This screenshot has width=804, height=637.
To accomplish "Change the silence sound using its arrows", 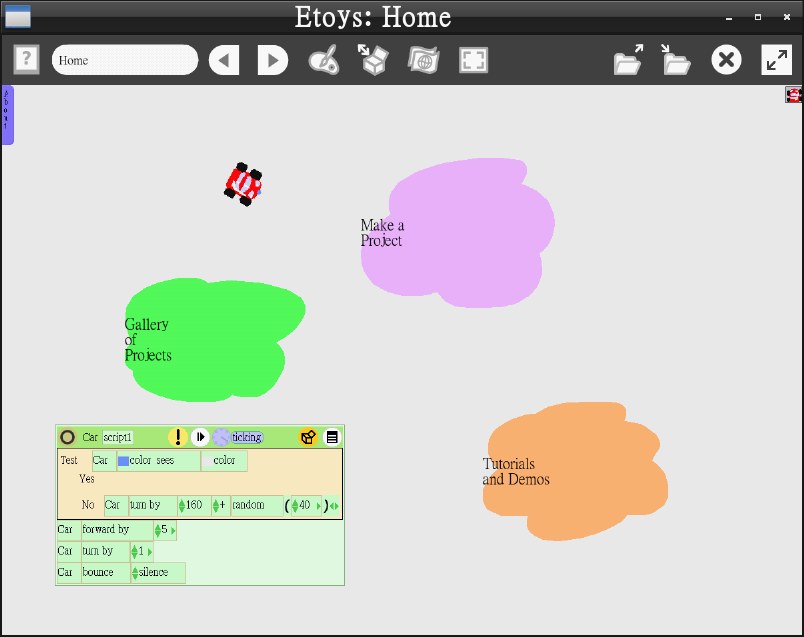I will (135, 573).
